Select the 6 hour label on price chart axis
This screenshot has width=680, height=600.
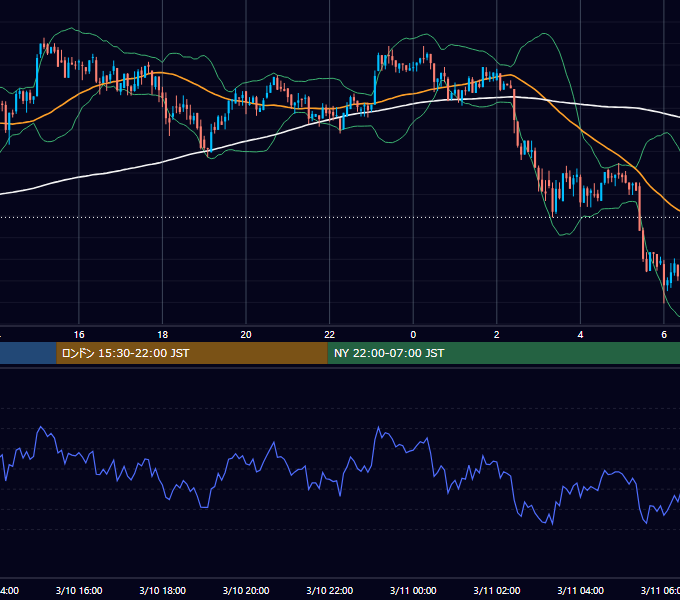[x=664, y=335]
